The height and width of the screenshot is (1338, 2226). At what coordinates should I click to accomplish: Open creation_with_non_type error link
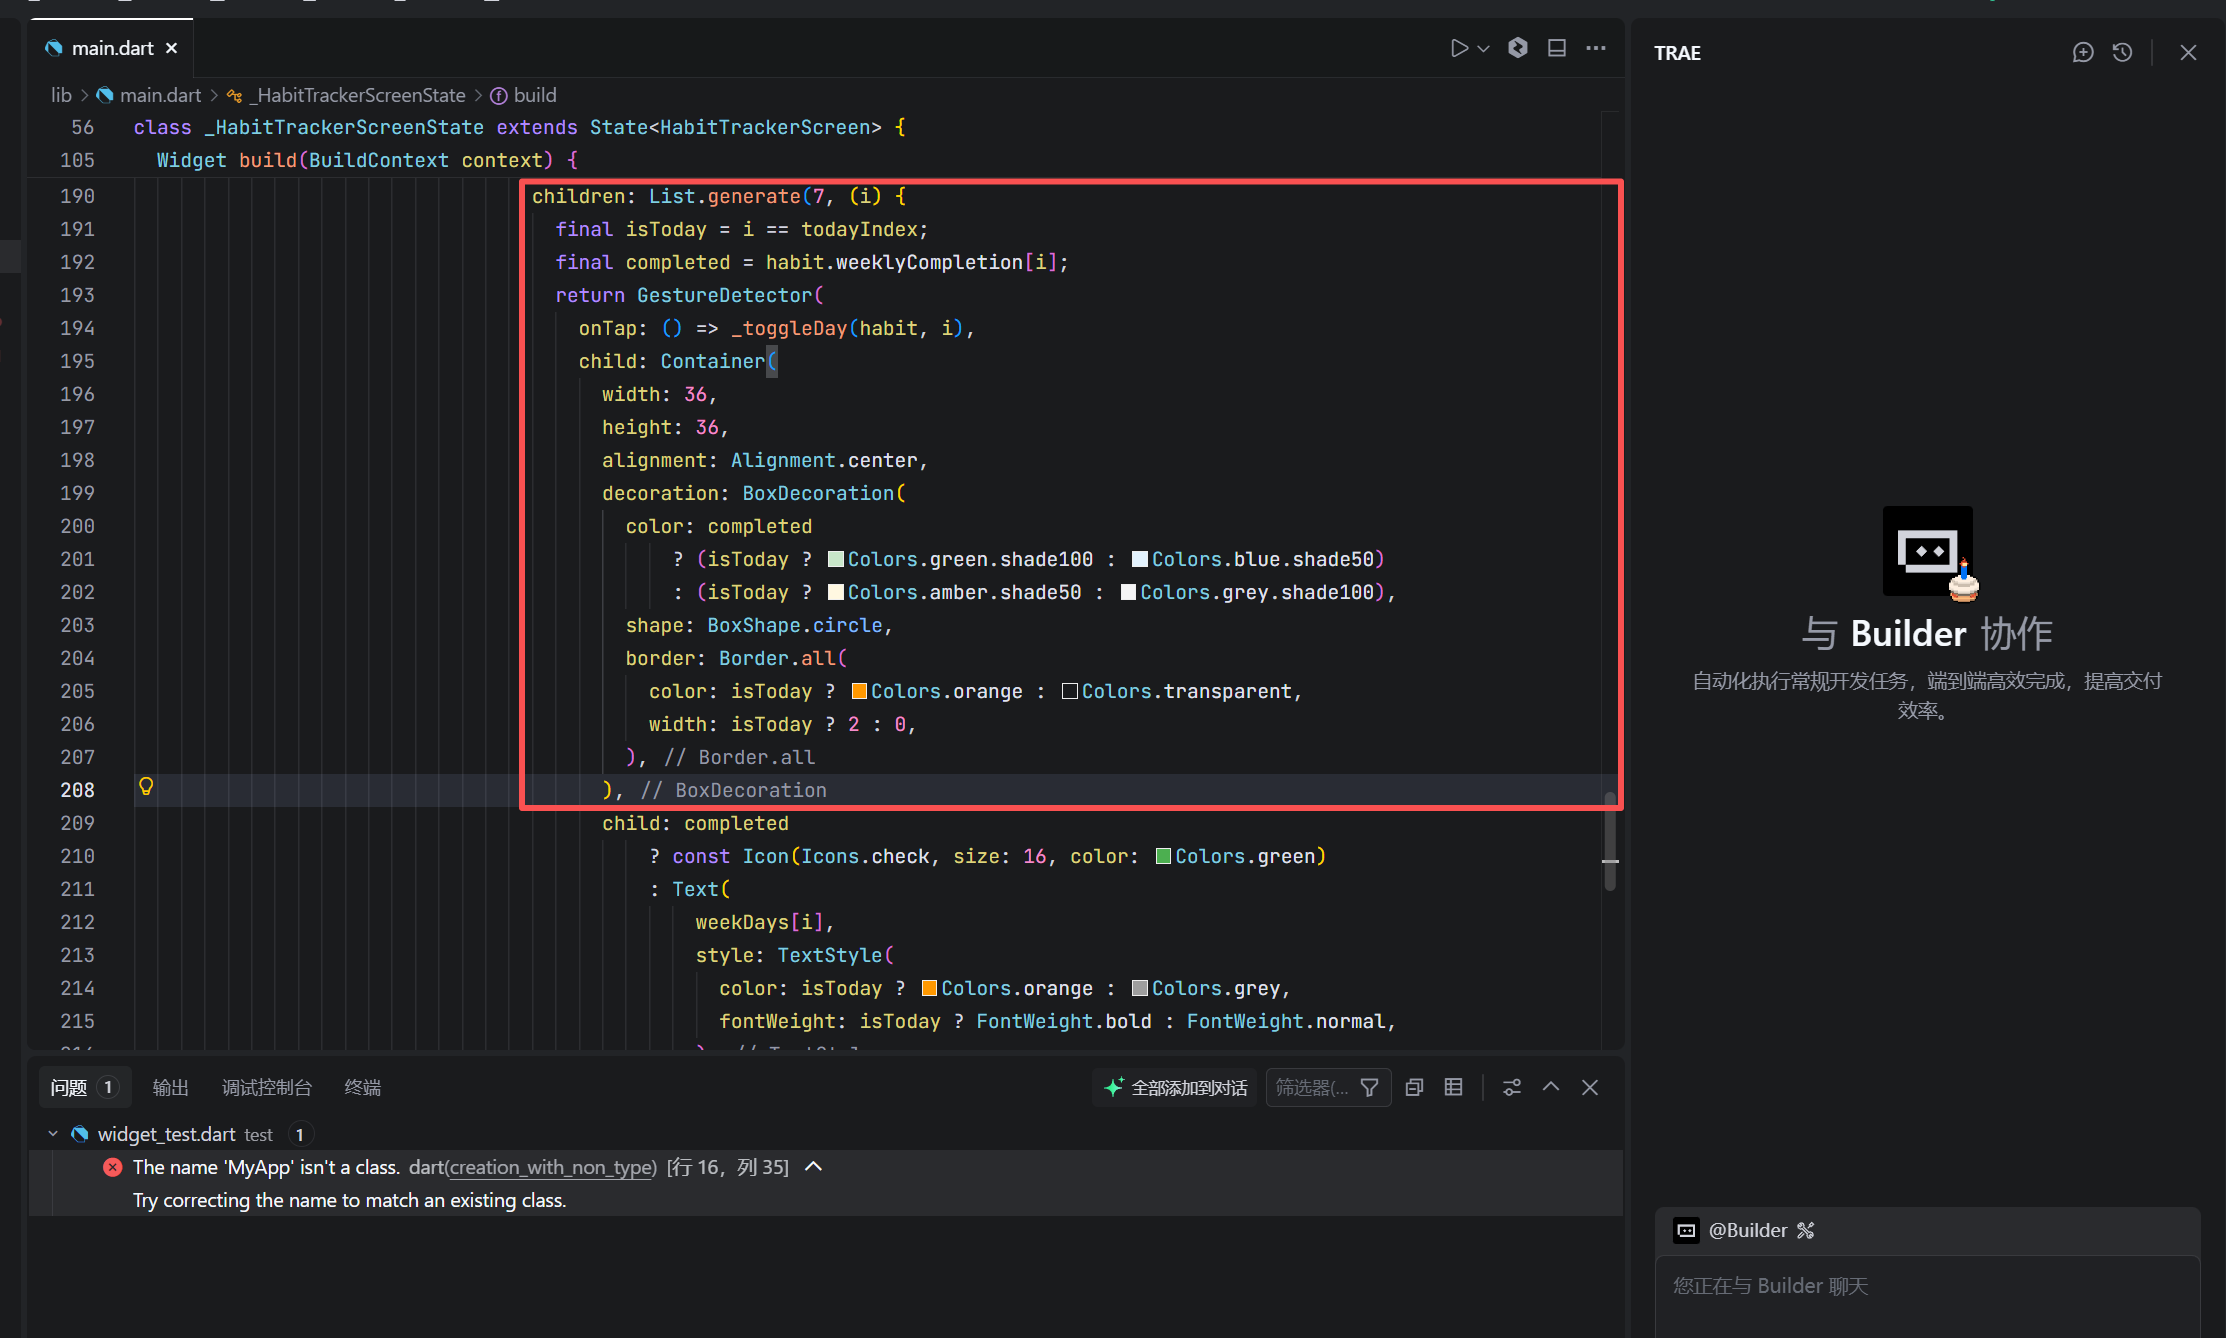tap(551, 1167)
